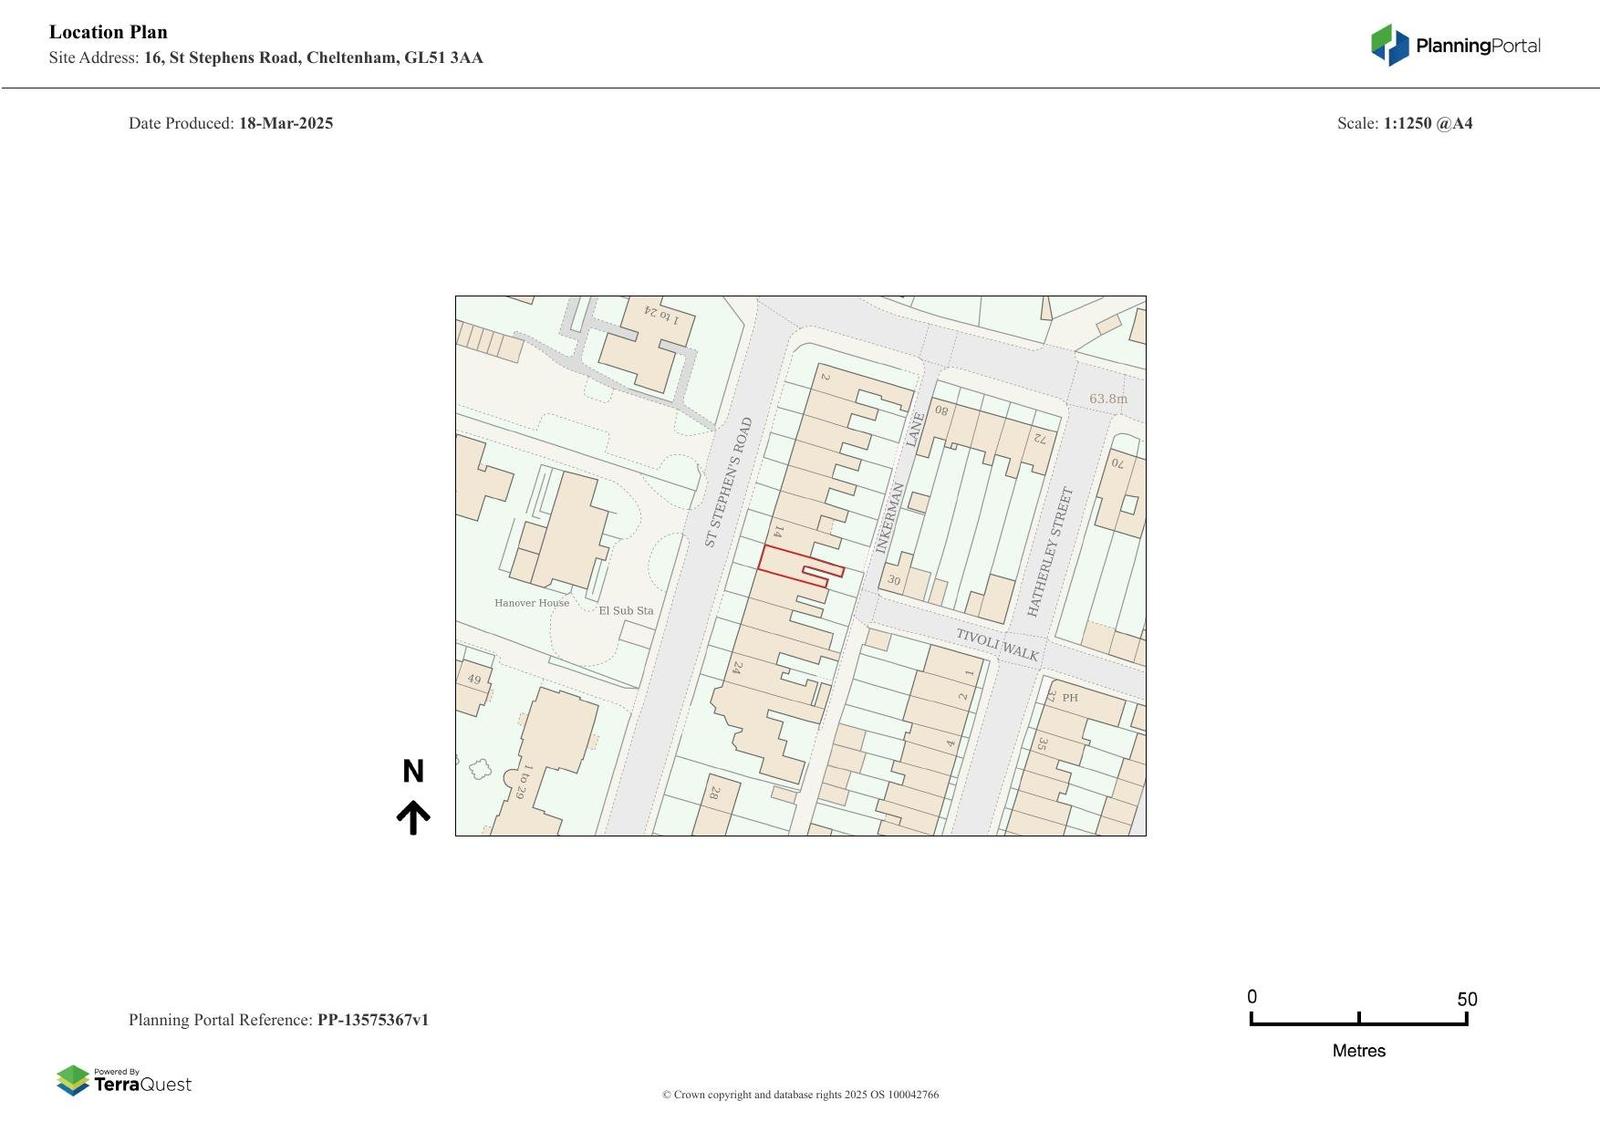1600x1132 pixels.
Task: Click the Hanover House label
Action: tap(532, 603)
